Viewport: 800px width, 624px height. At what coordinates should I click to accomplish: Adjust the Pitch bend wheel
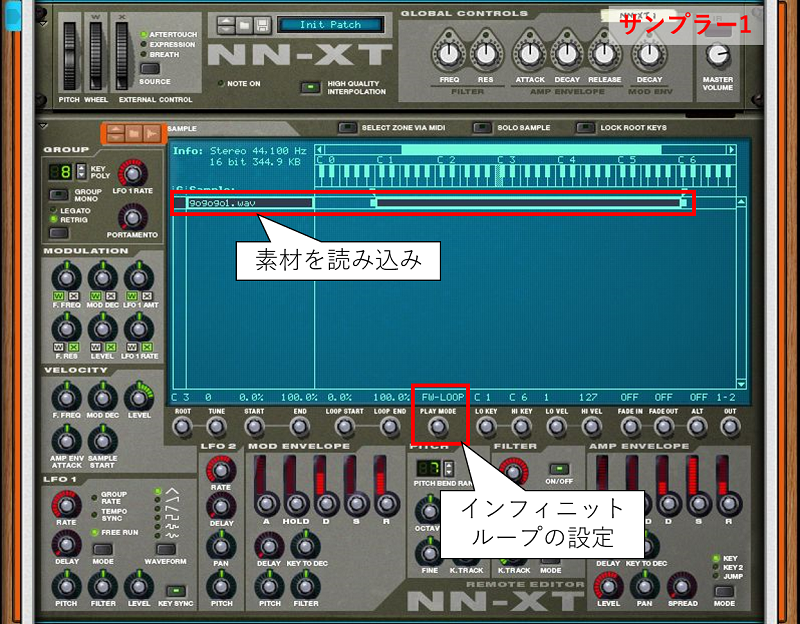[x=69, y=56]
